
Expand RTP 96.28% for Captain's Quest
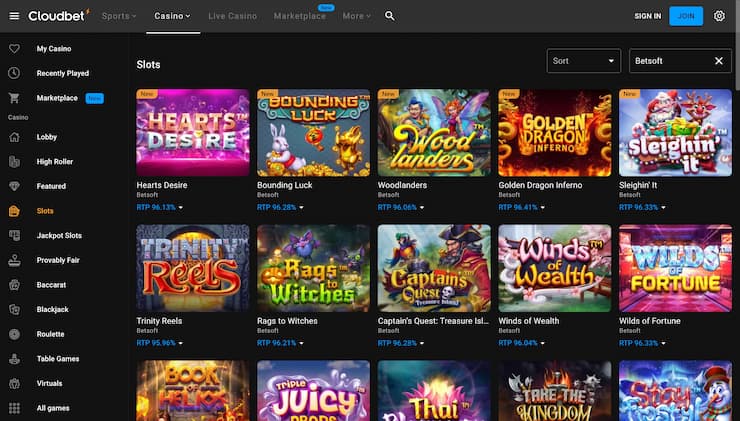click(401, 343)
